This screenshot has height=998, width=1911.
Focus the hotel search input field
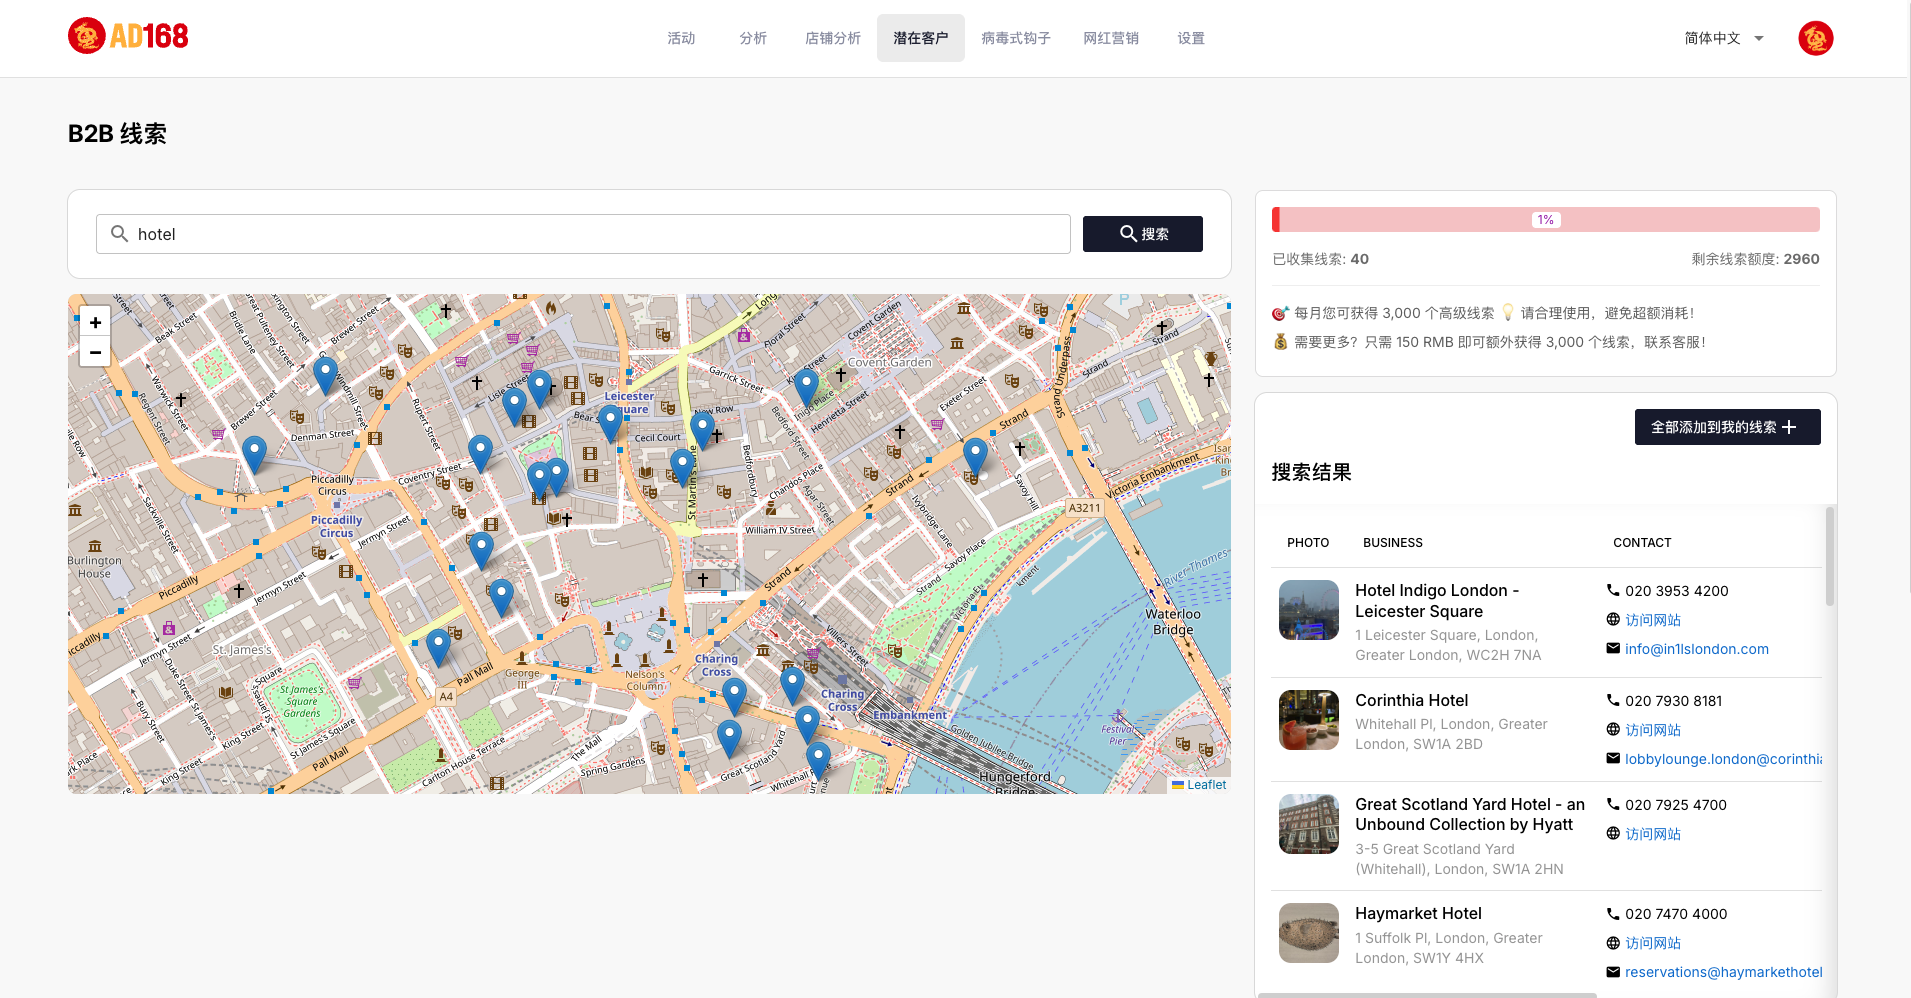(583, 234)
